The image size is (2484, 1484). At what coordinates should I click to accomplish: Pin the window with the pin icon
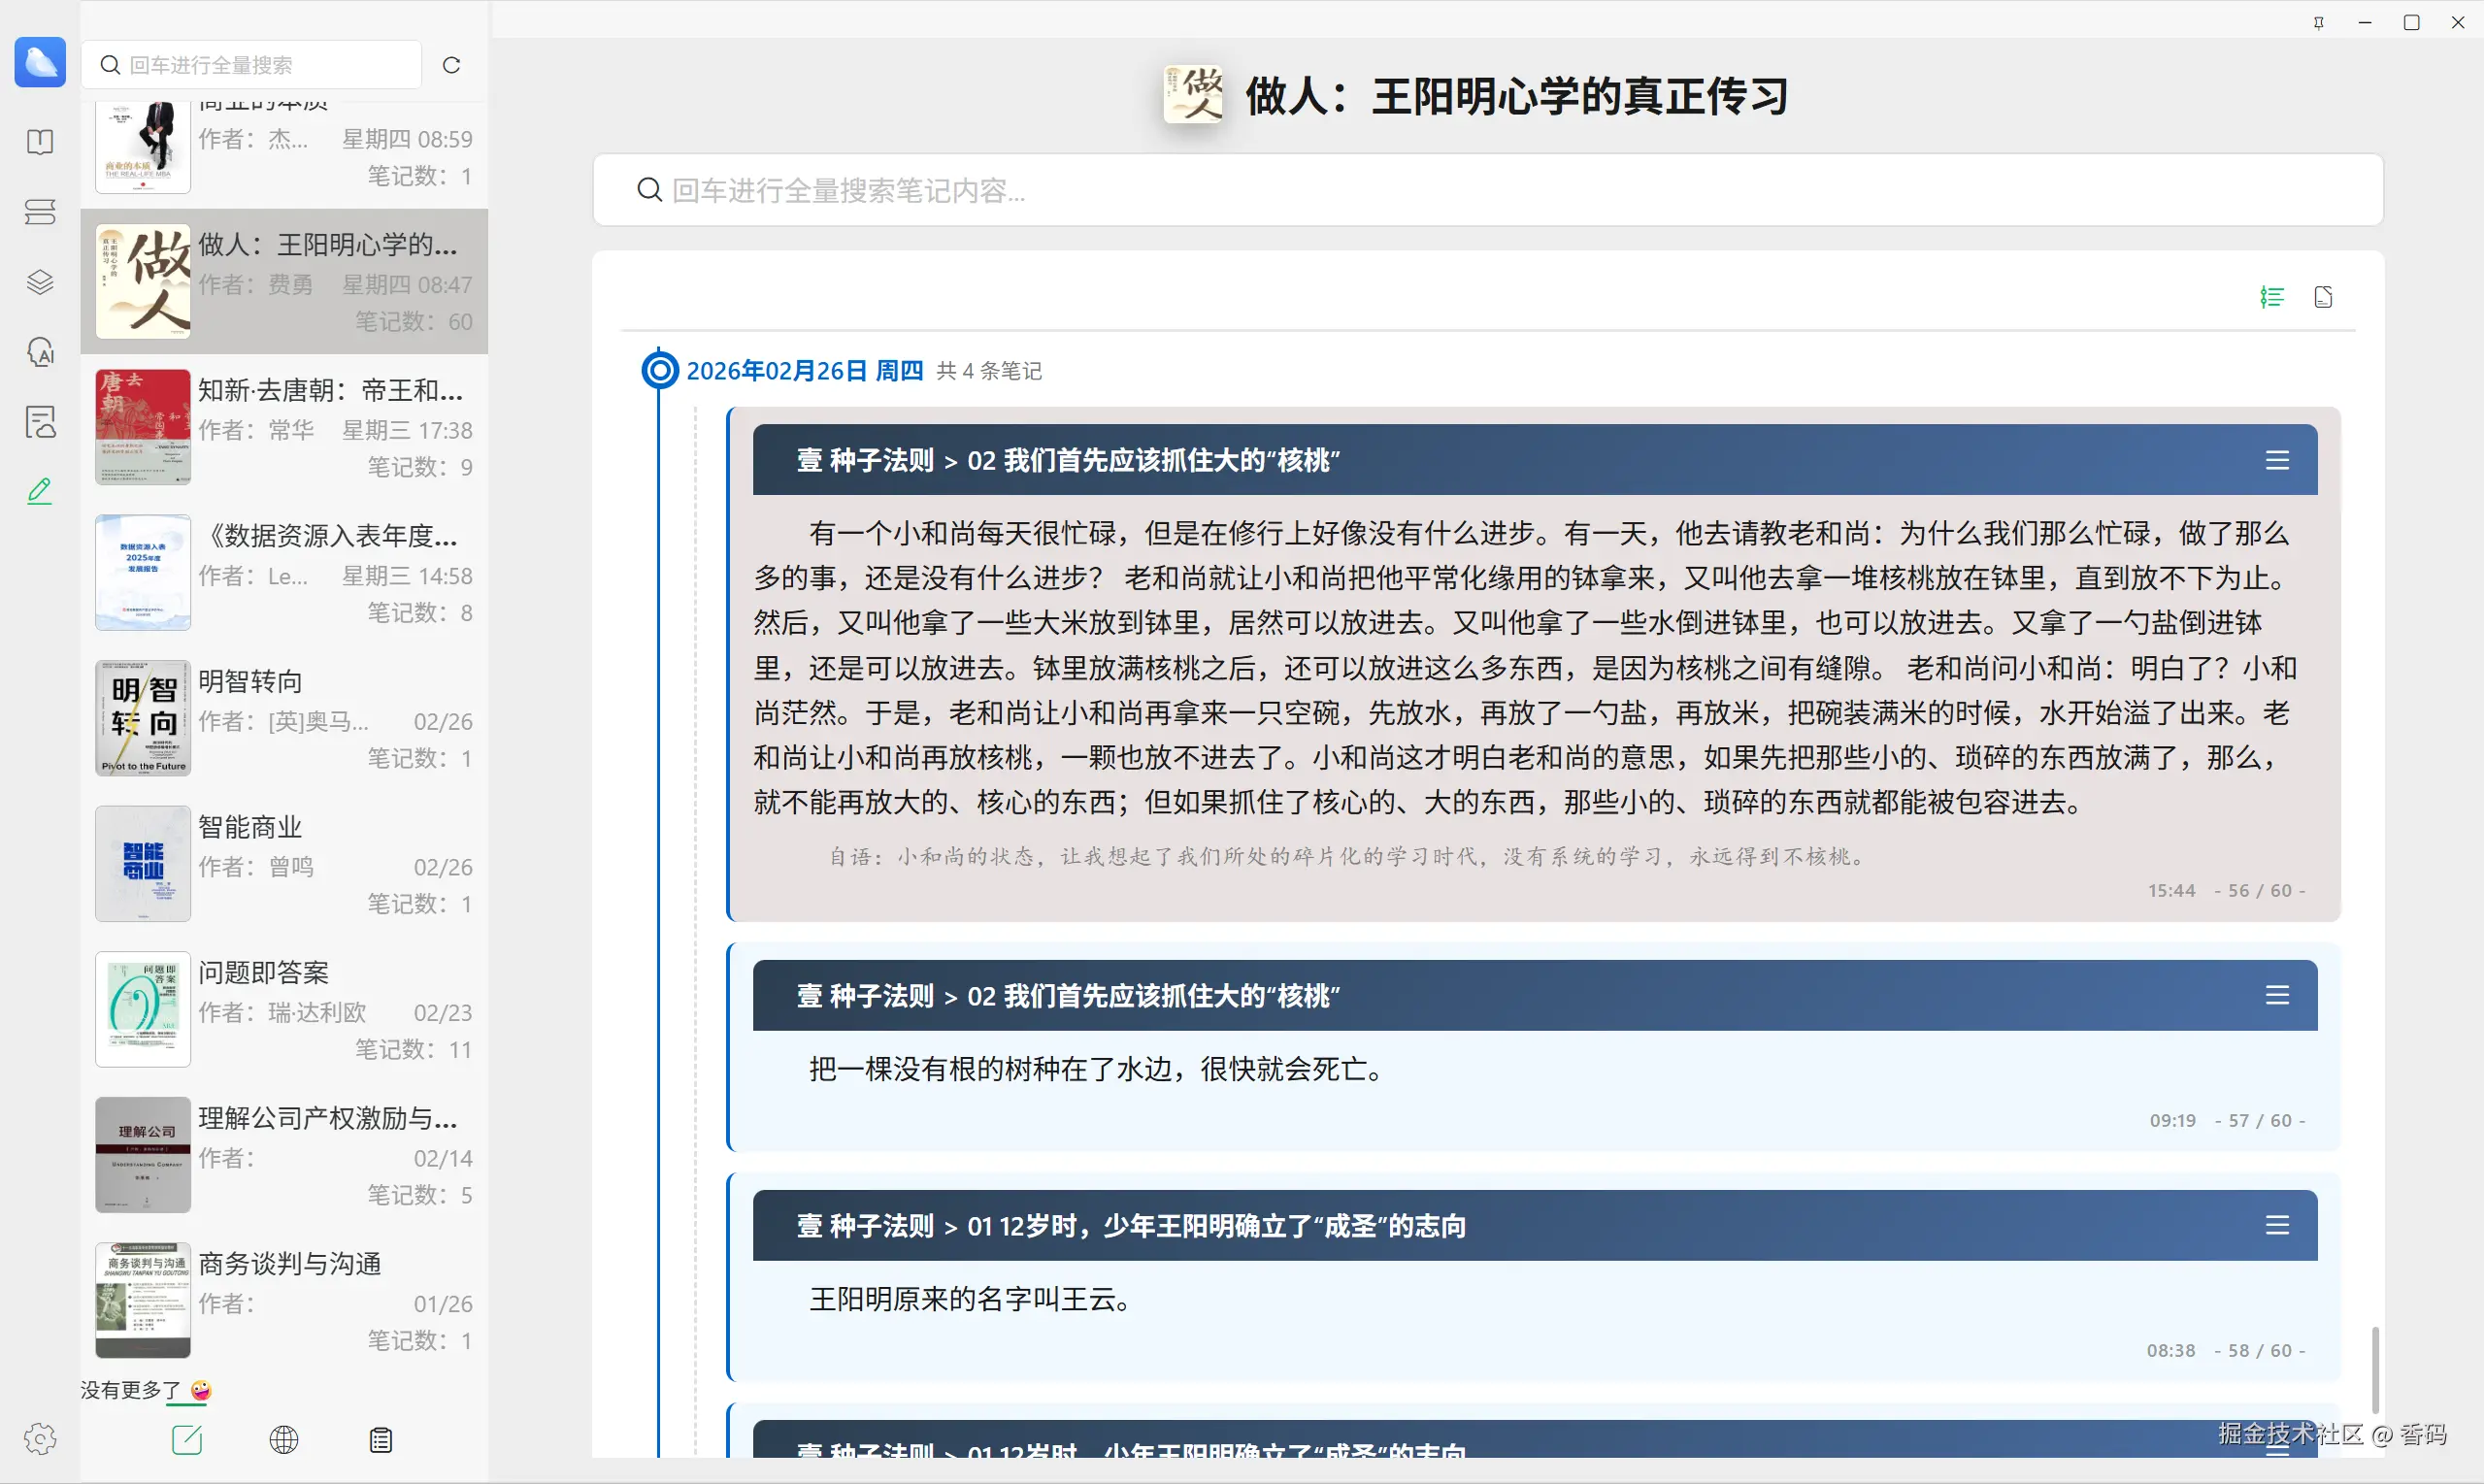[2318, 22]
